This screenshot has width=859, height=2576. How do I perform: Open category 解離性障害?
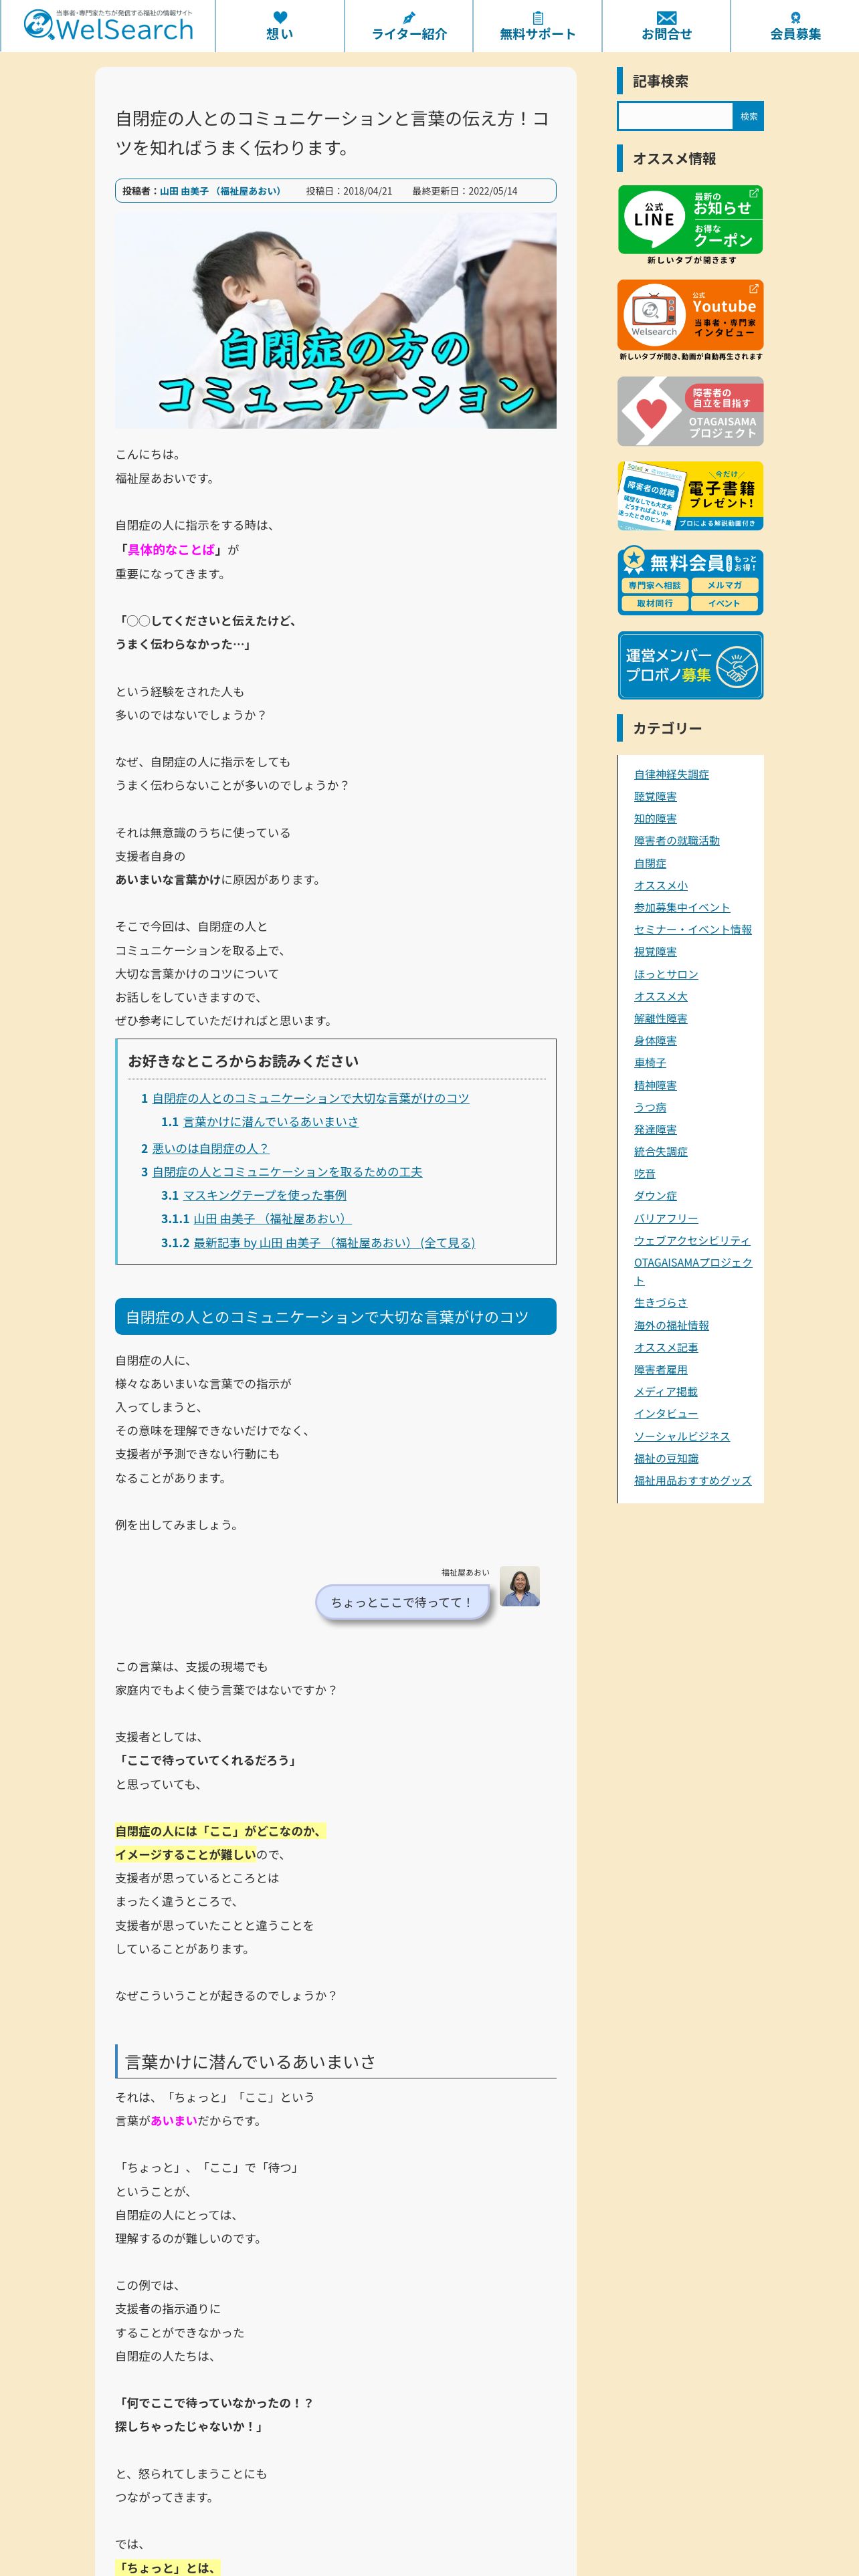(660, 1019)
